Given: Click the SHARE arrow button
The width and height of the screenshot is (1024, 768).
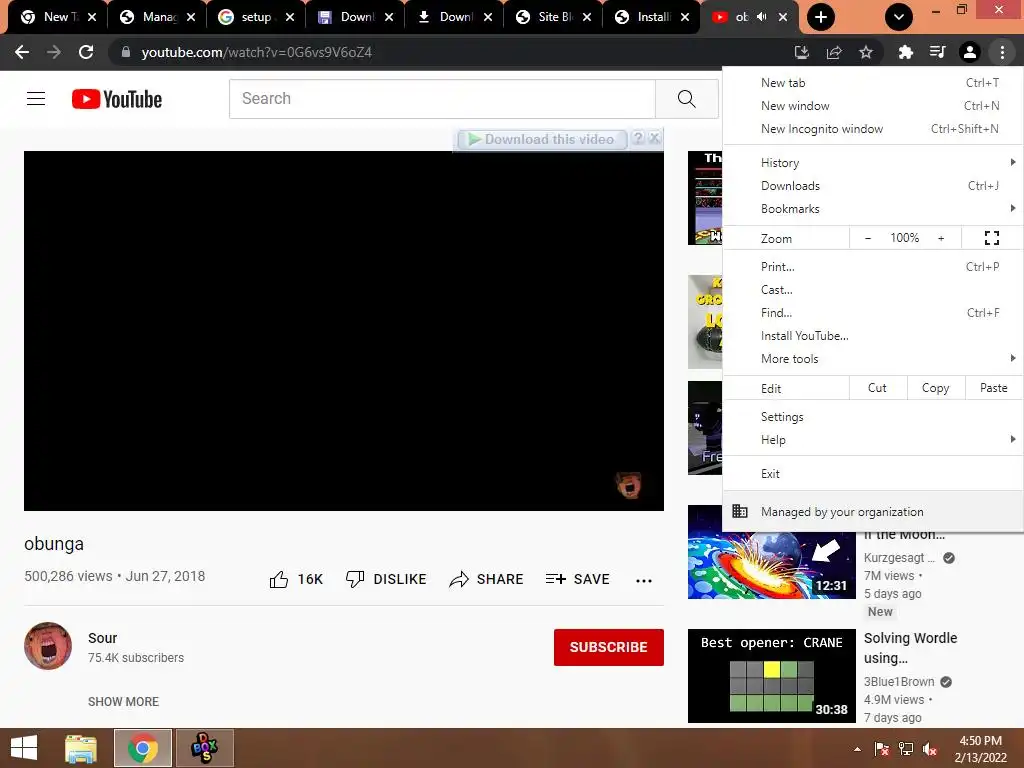Looking at the screenshot, I should 487,579.
